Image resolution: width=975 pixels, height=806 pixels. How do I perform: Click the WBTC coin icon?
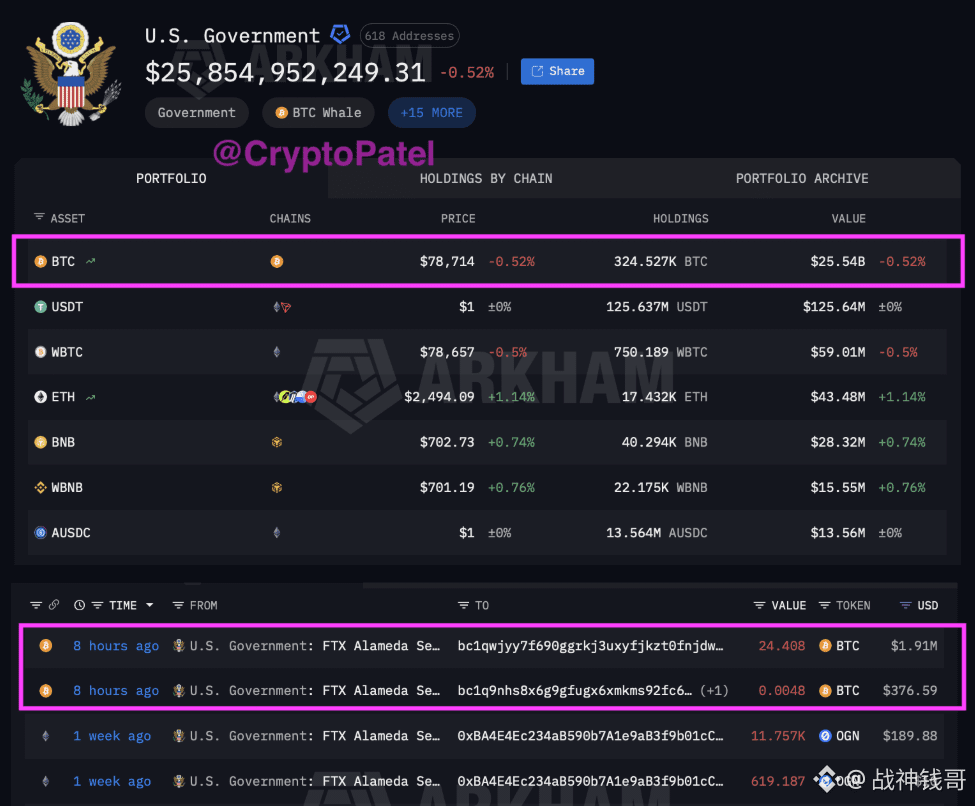[x=40, y=352]
